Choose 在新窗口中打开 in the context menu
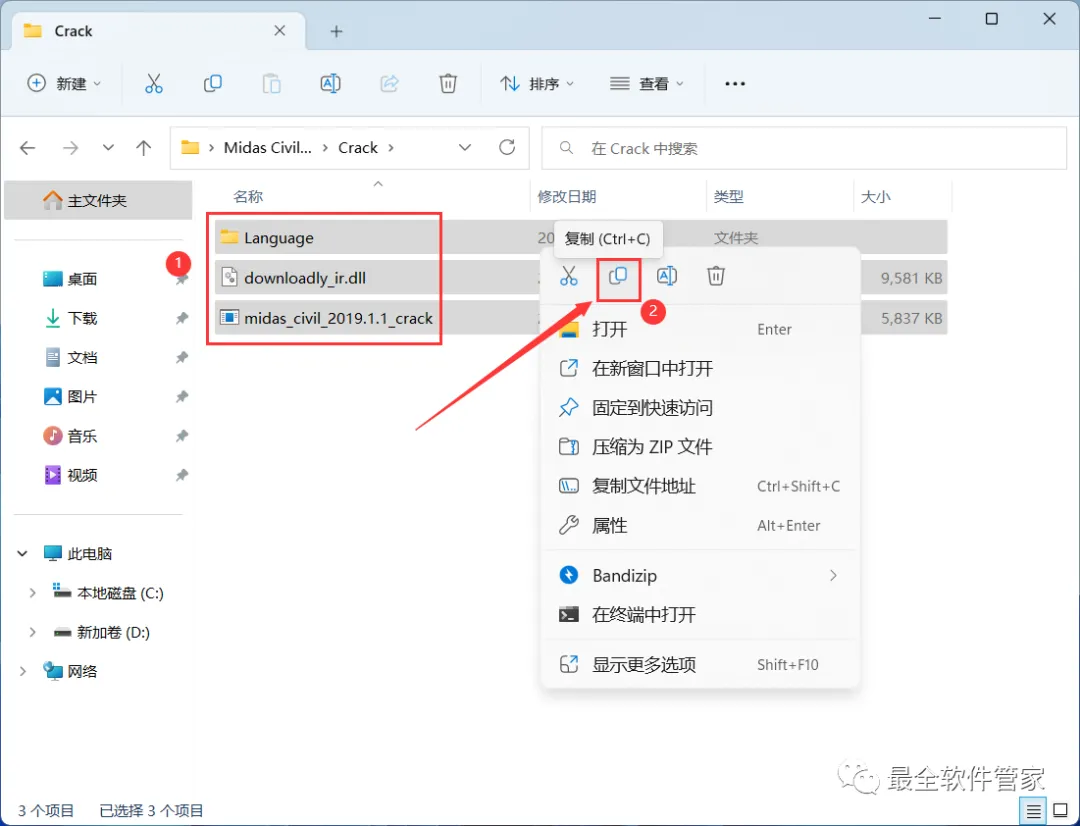 [700, 369]
